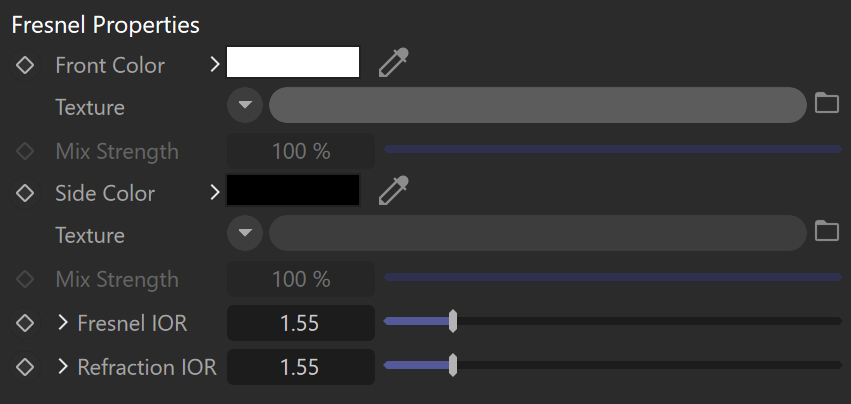Browse folder for the Side Color texture
The height and width of the screenshot is (404, 851).
pos(827,231)
